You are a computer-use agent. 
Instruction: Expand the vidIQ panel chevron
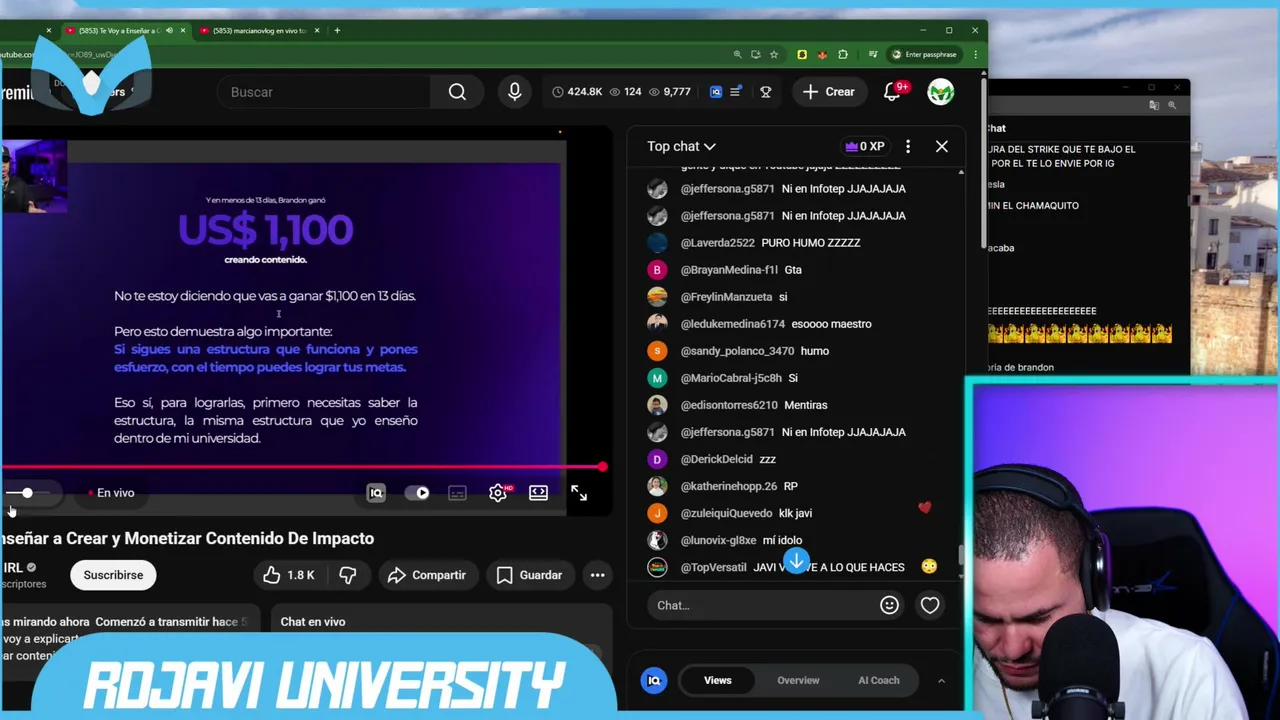tap(941, 680)
